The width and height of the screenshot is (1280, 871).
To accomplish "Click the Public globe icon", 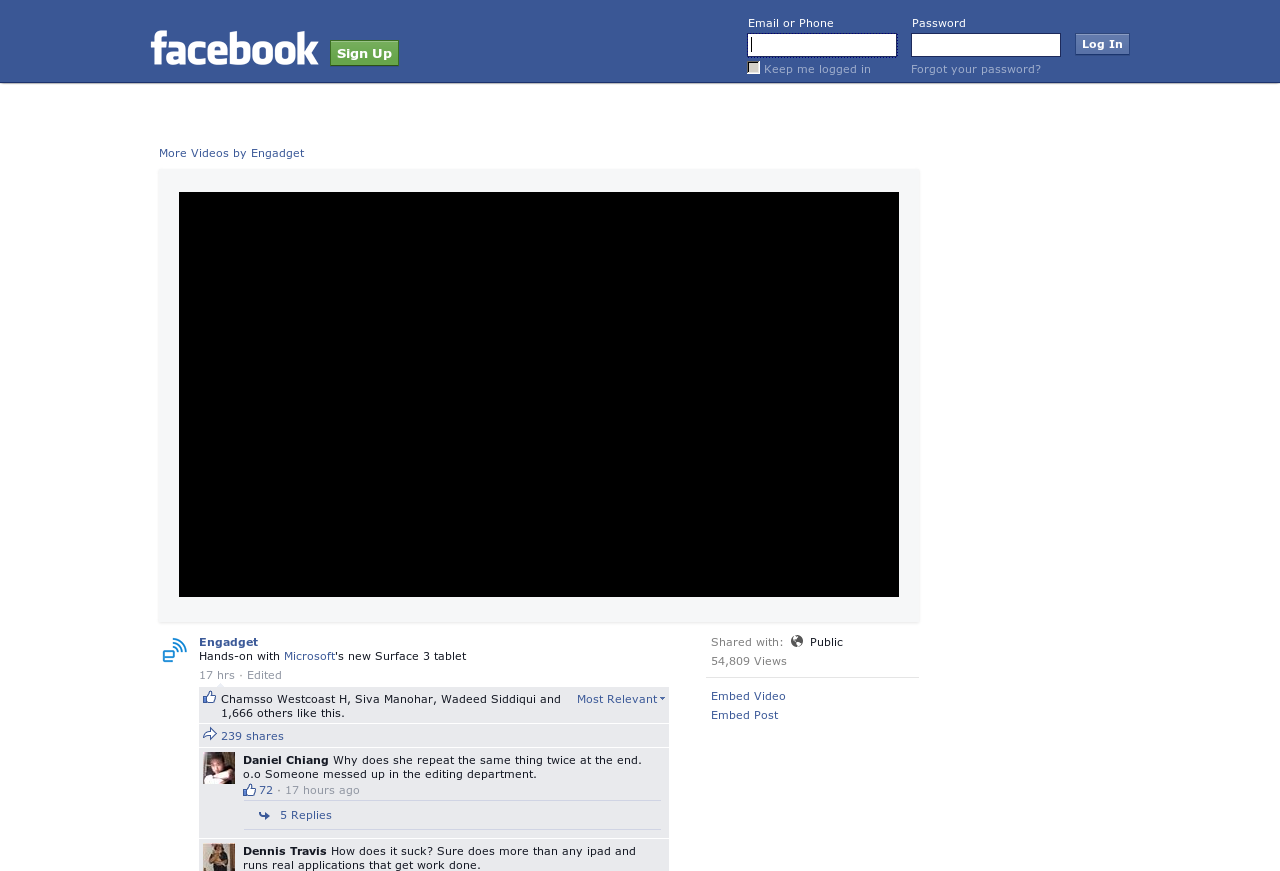I will click(x=797, y=641).
